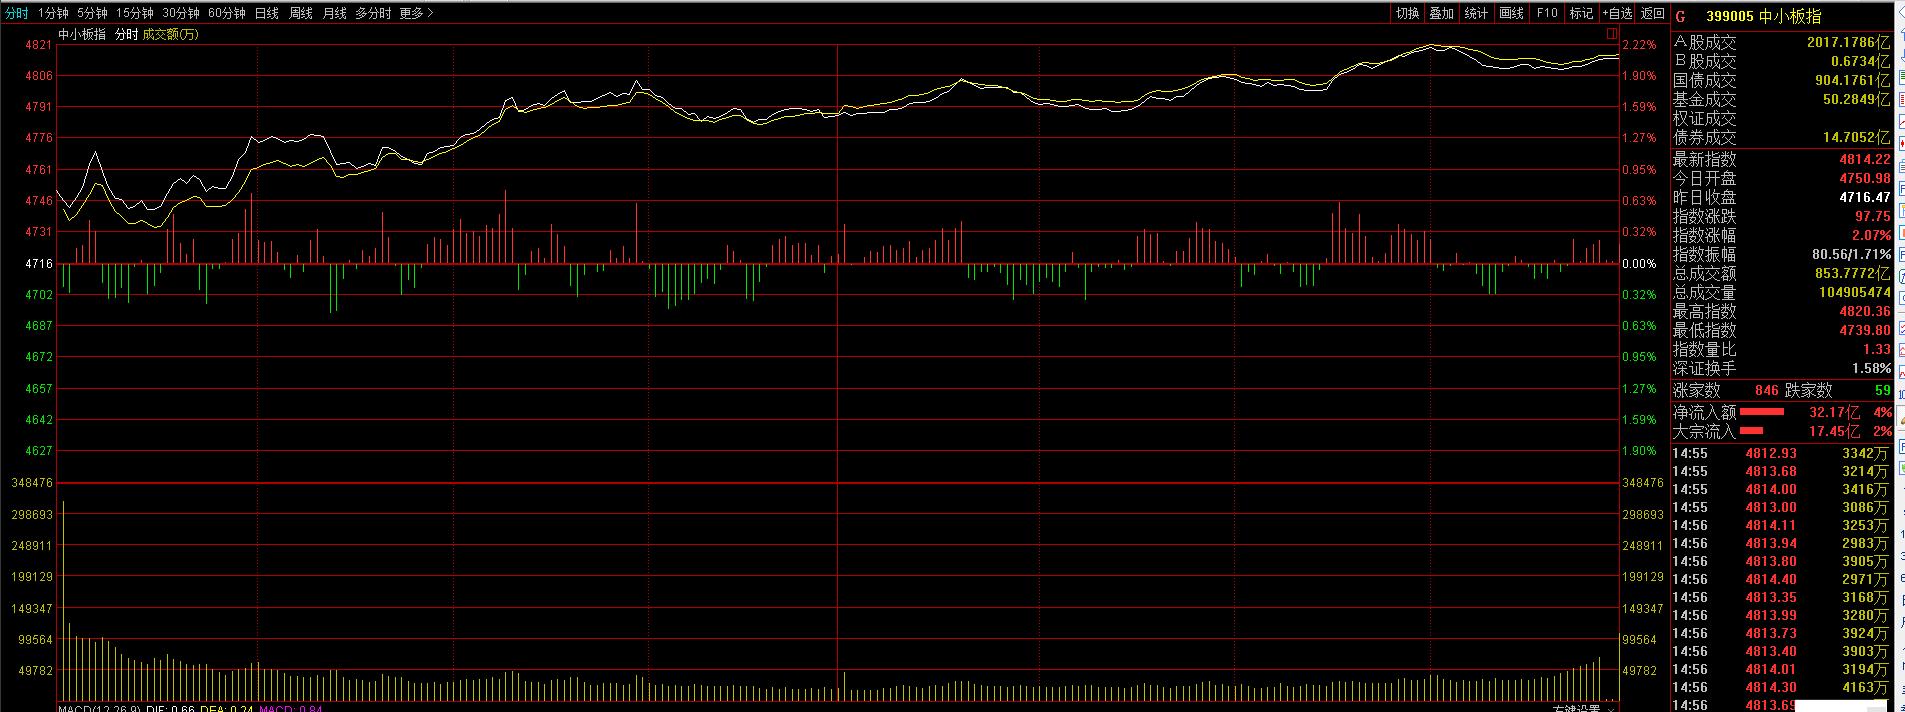The width and height of the screenshot is (1905, 712).
Task: Activate the 画线 draw line tool
Action: [1511, 13]
